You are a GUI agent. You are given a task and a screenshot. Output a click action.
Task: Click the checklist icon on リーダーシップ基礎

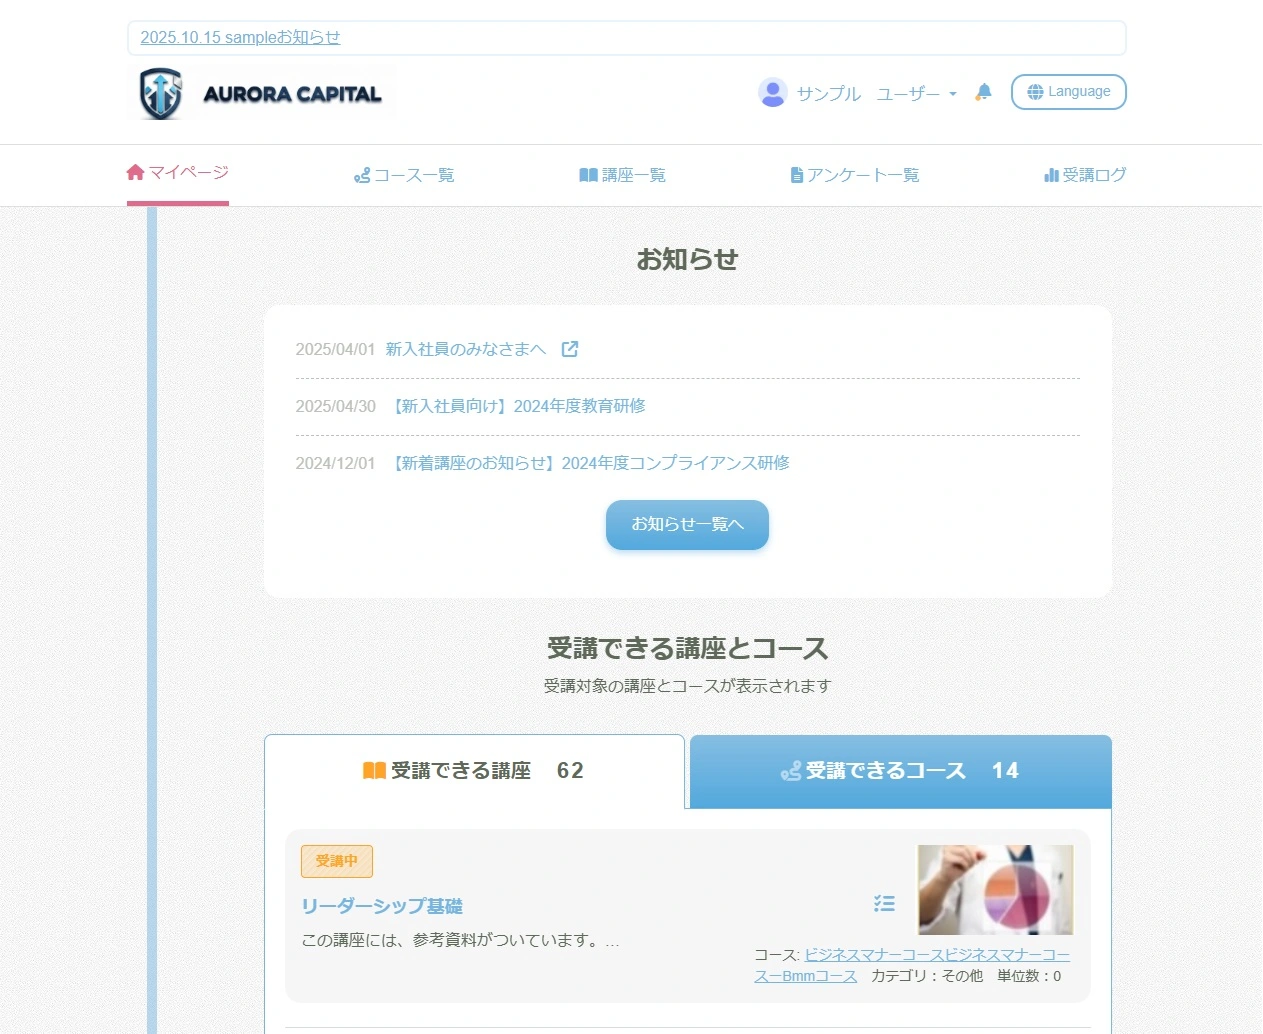click(884, 904)
